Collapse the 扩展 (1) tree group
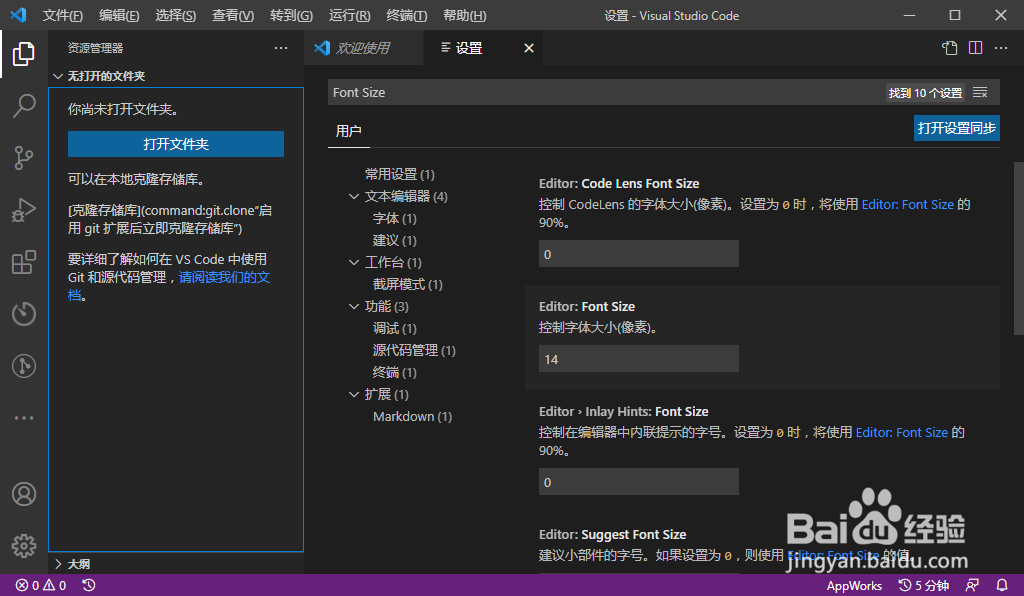 (353, 394)
